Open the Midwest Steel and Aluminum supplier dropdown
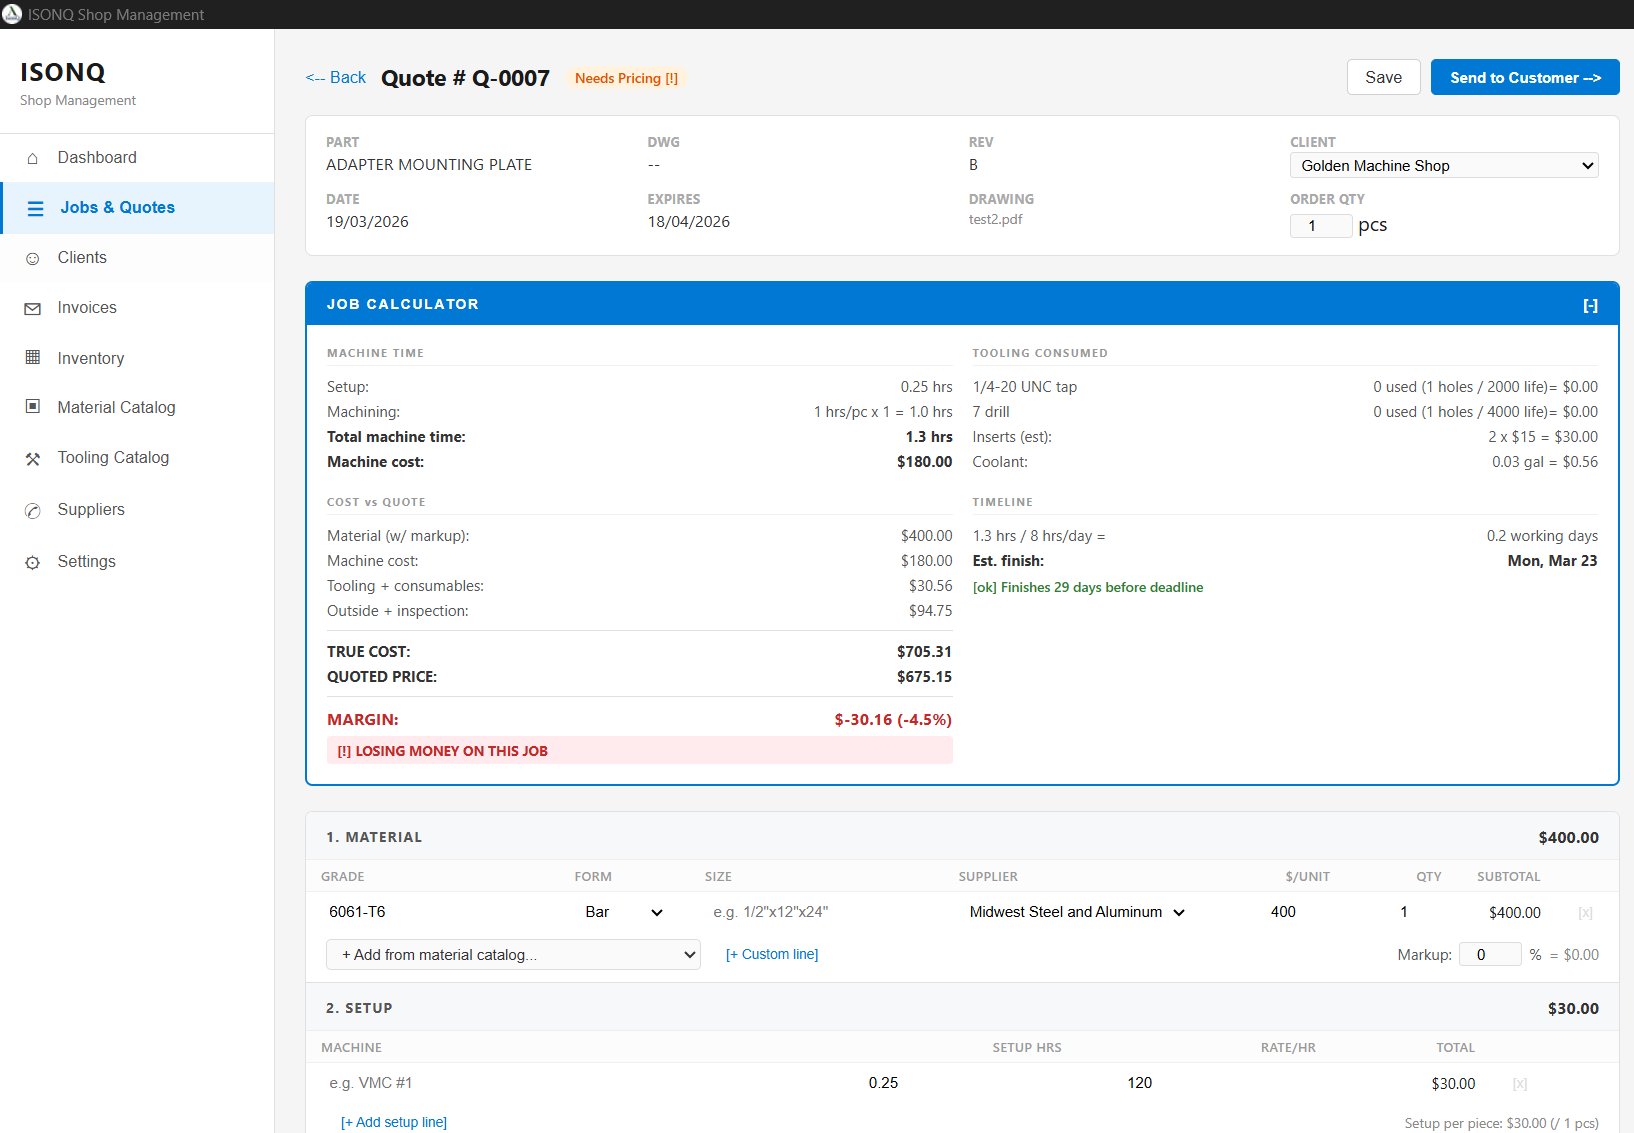The height and width of the screenshot is (1133, 1634). (x=1076, y=912)
